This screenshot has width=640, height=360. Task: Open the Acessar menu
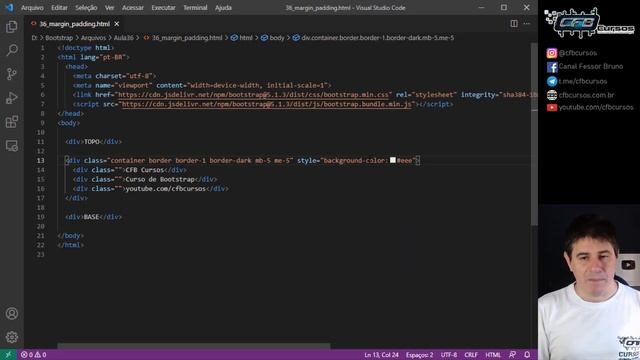coord(133,8)
